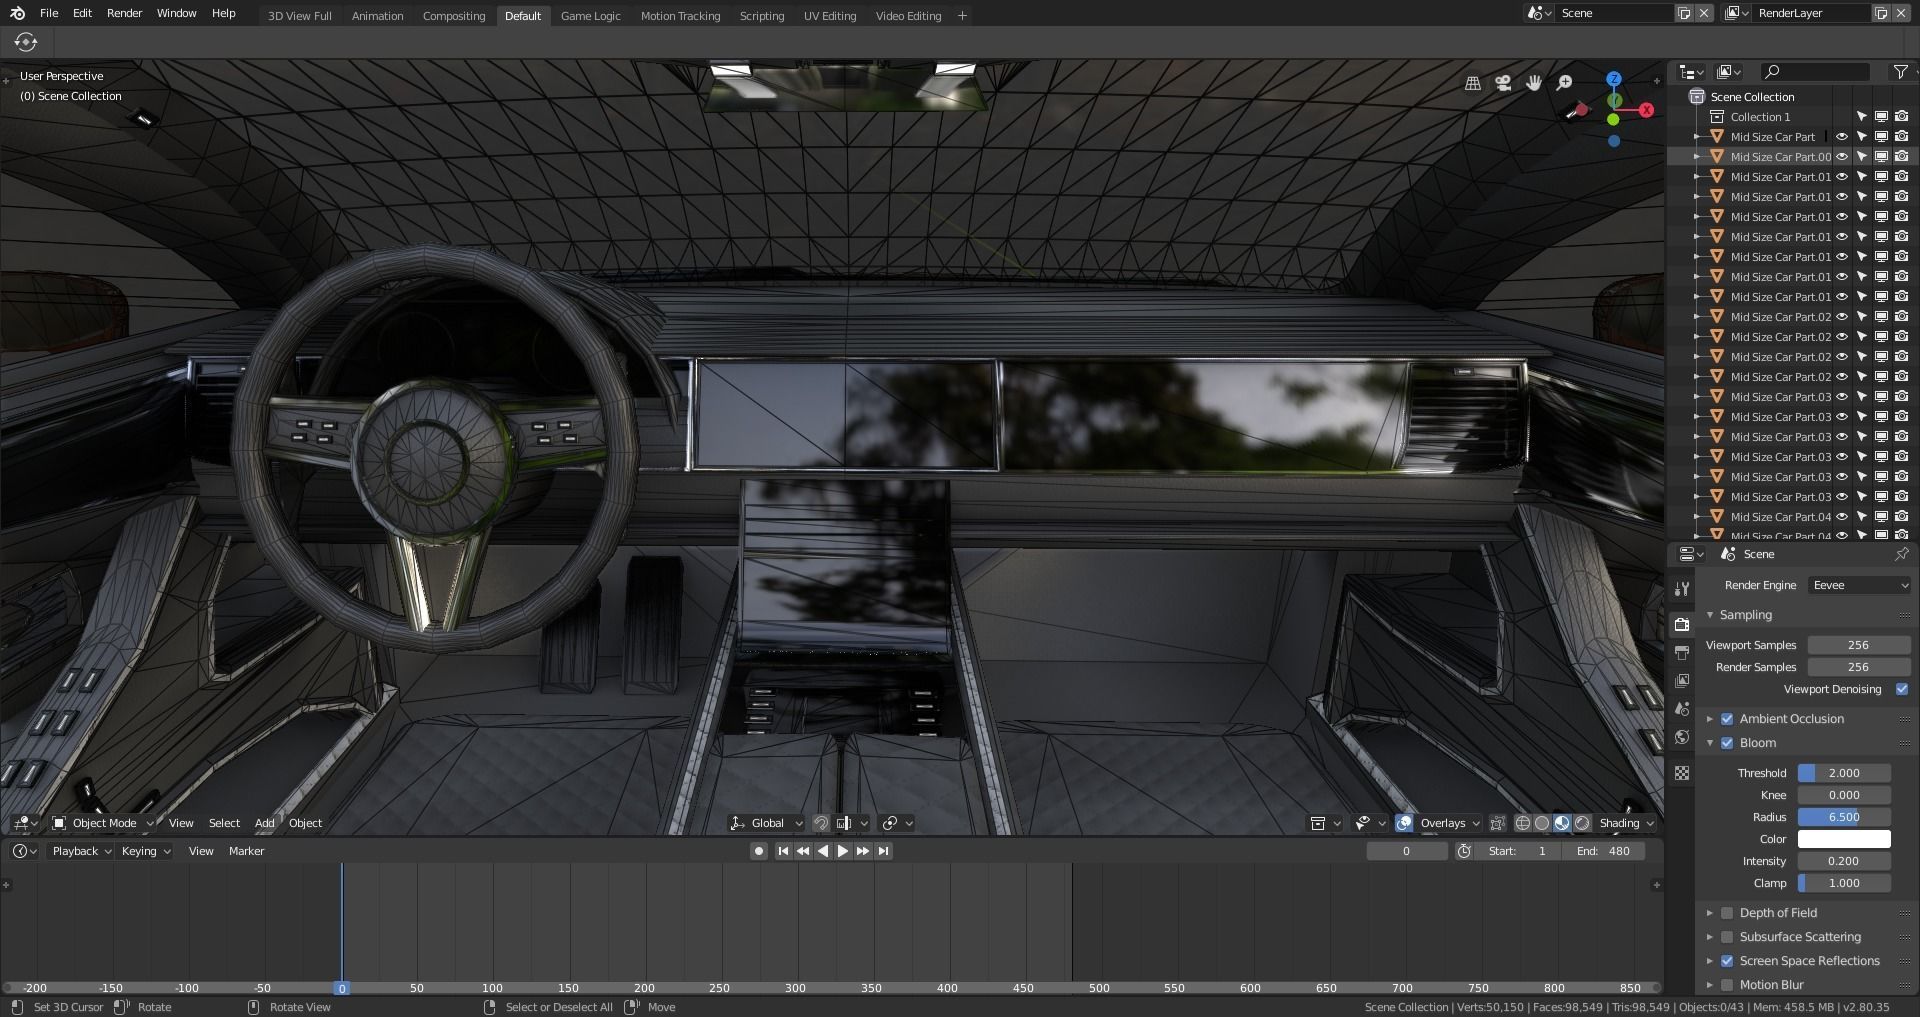The width and height of the screenshot is (1920, 1017).
Task: Open the View Layer properties tab
Action: pos(1682,680)
